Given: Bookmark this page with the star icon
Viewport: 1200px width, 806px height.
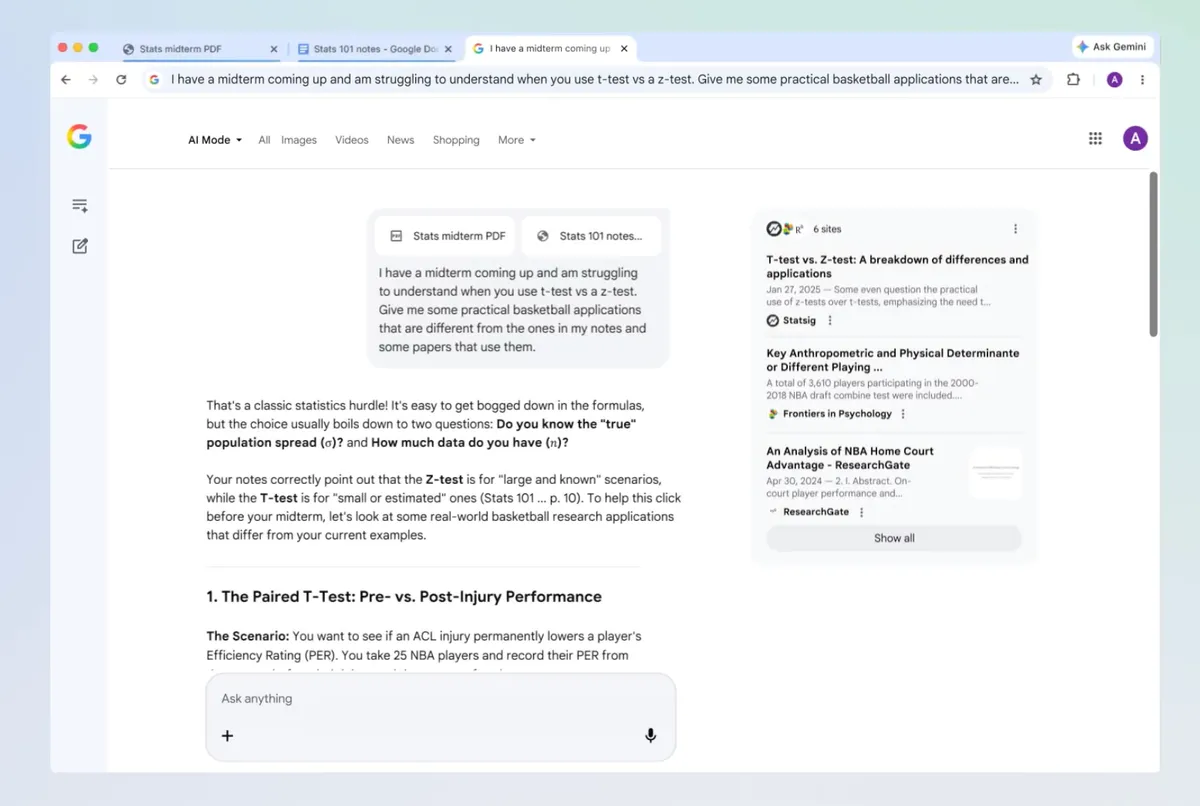Looking at the screenshot, I should (1036, 80).
